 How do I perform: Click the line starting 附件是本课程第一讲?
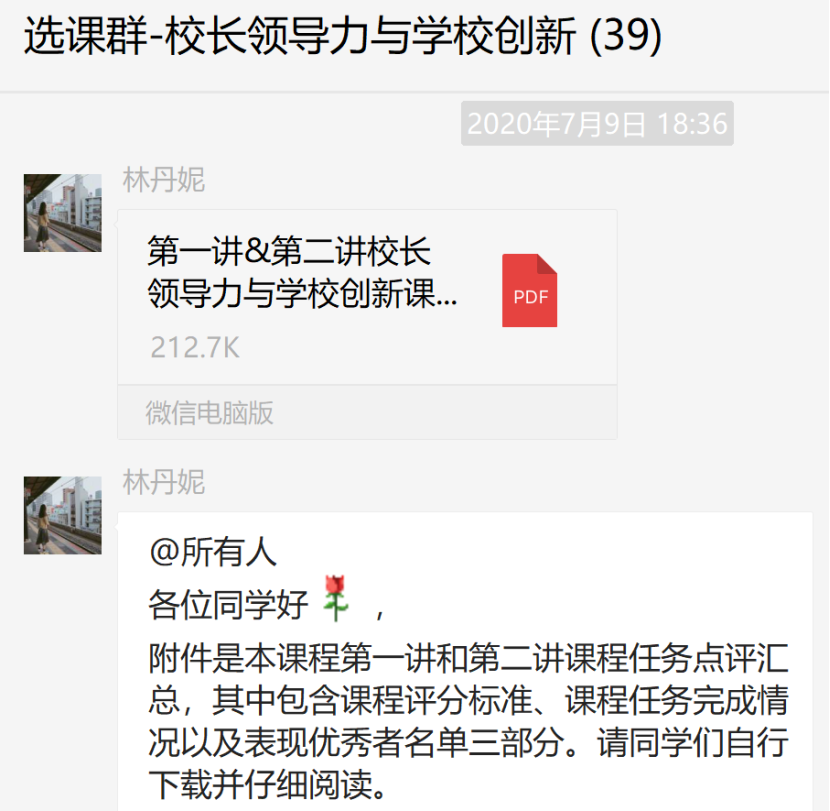click(469, 658)
